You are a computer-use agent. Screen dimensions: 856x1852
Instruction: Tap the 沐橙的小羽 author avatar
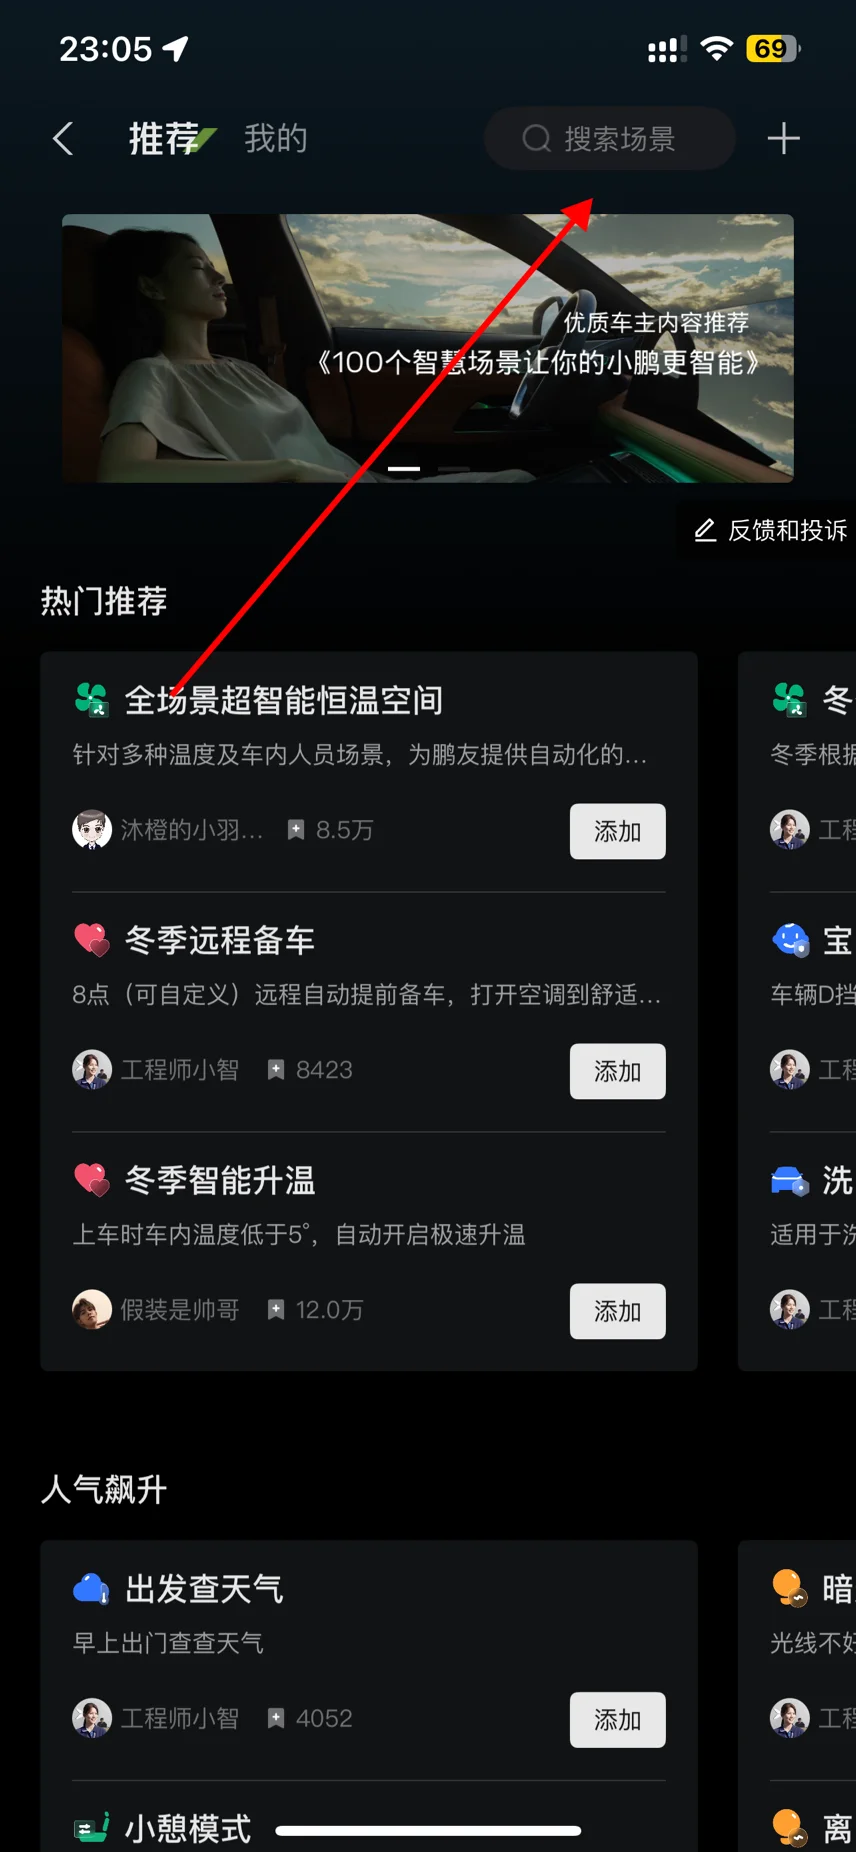pos(92,830)
